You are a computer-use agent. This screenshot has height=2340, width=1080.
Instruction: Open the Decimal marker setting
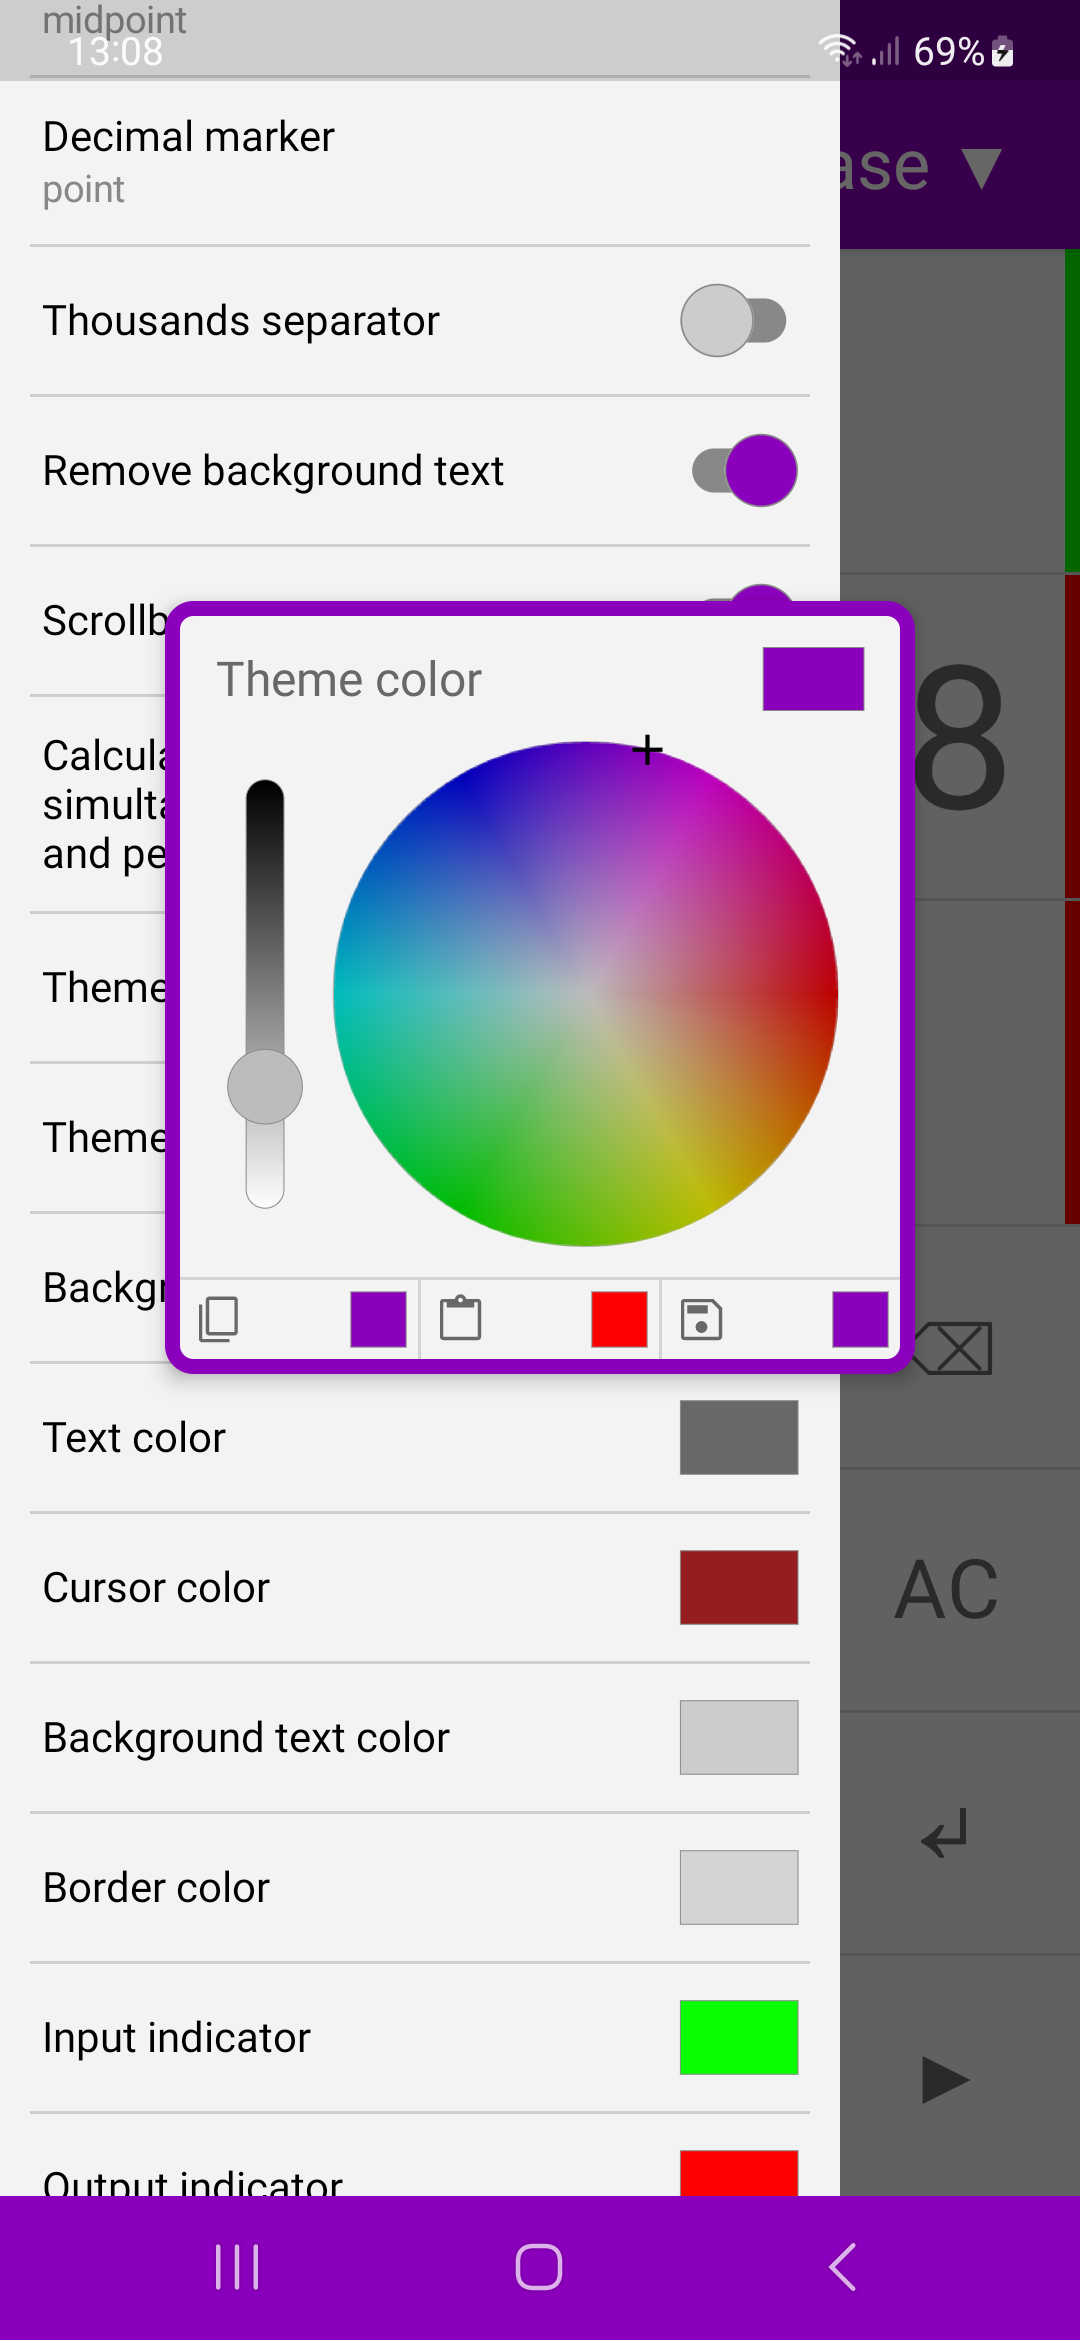click(420, 162)
